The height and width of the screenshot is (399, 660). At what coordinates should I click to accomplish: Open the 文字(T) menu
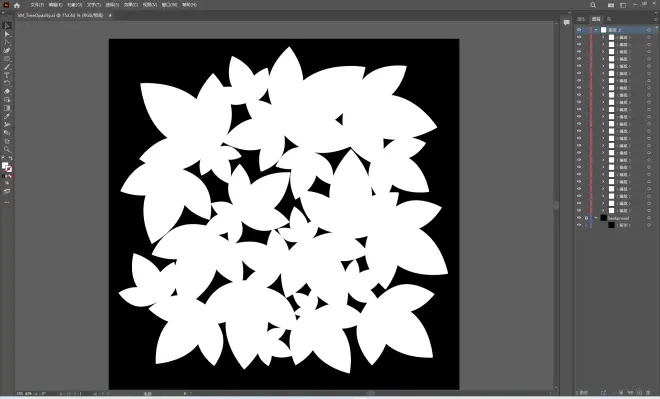tap(93, 5)
